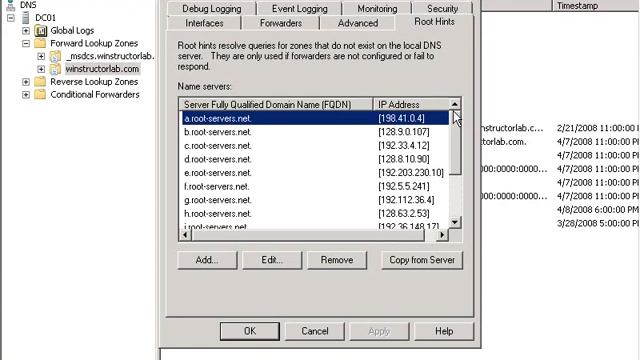Screen dimensions: 640x360
Task: Click IP address [192.203.230.10]
Action: tap(411, 173)
